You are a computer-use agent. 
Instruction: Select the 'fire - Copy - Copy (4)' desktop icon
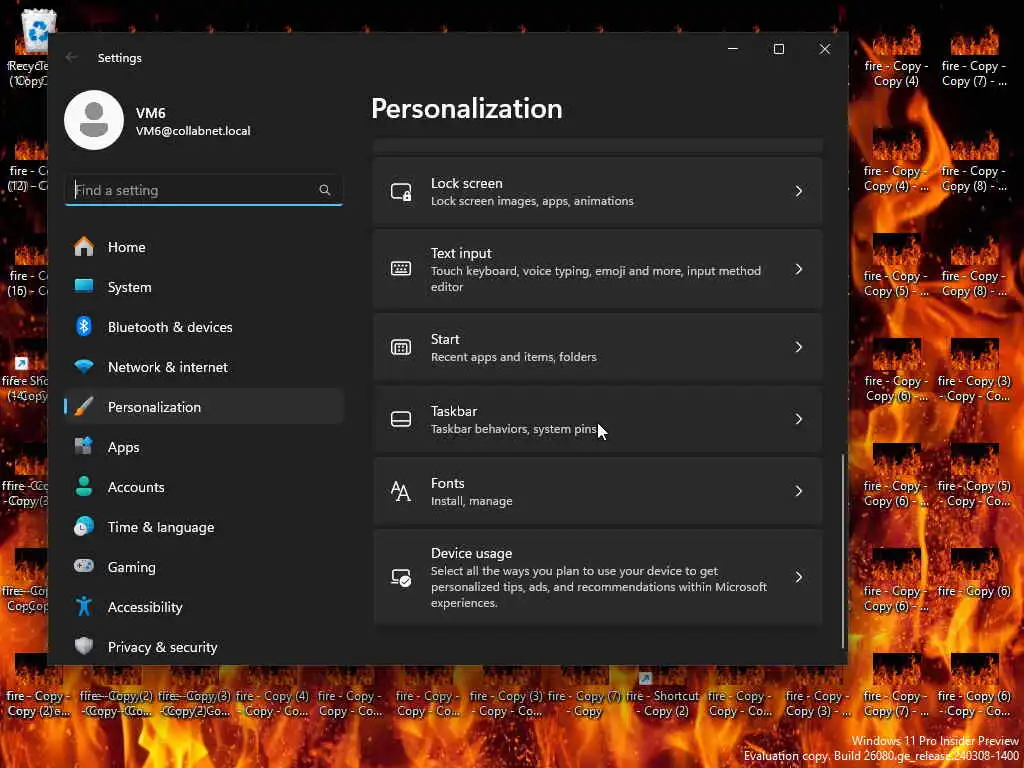pyautogui.click(x=896, y=56)
